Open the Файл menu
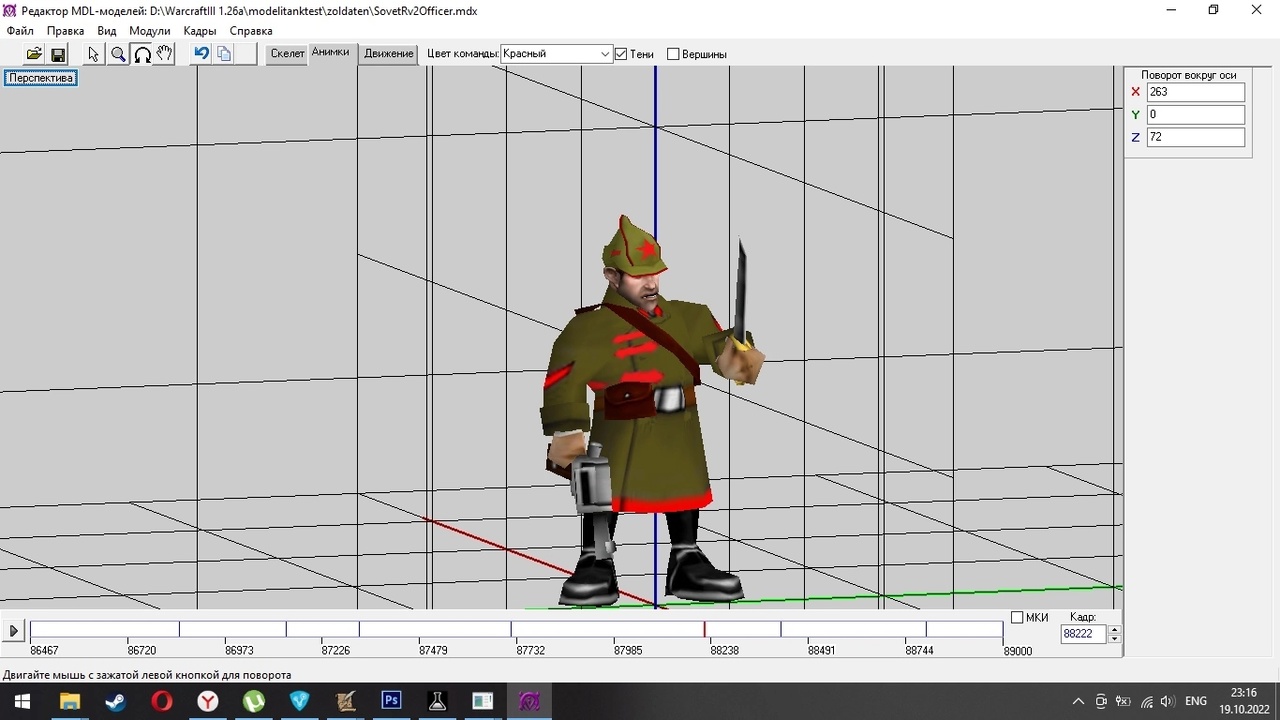The width and height of the screenshot is (1280, 720). point(20,31)
